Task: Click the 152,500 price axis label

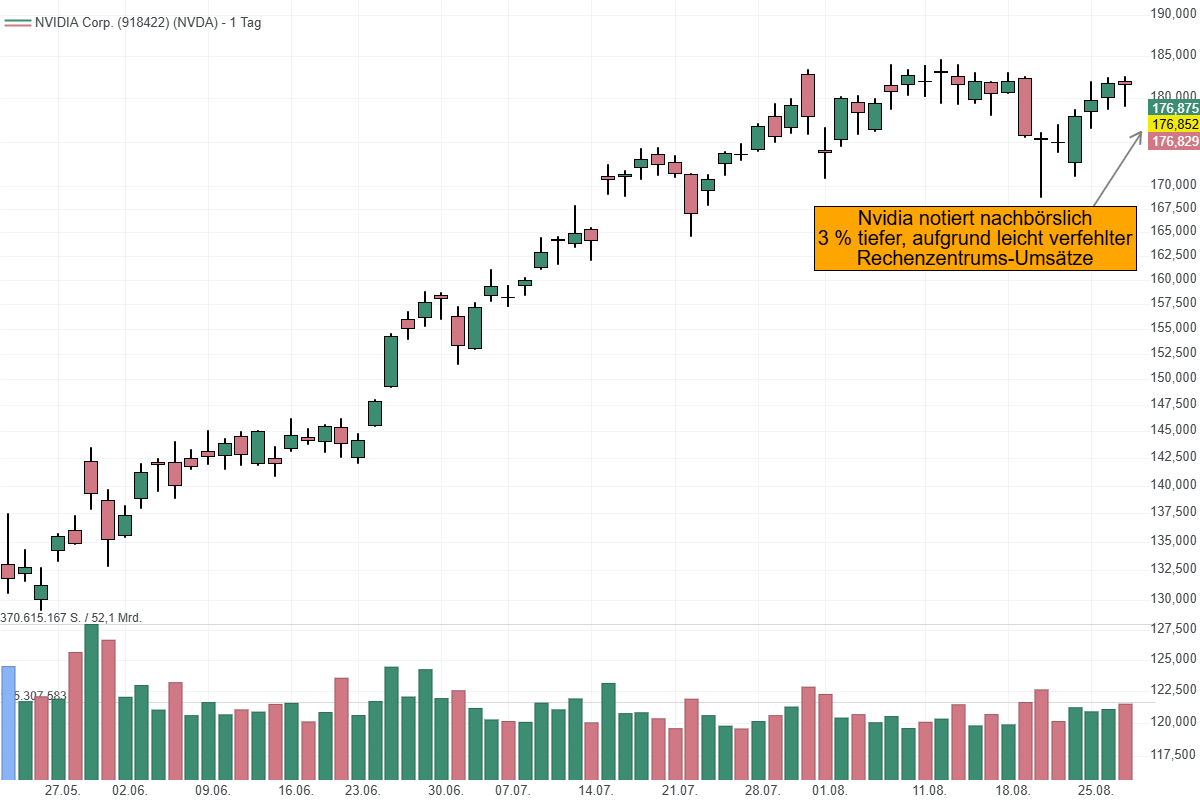Action: [1174, 352]
